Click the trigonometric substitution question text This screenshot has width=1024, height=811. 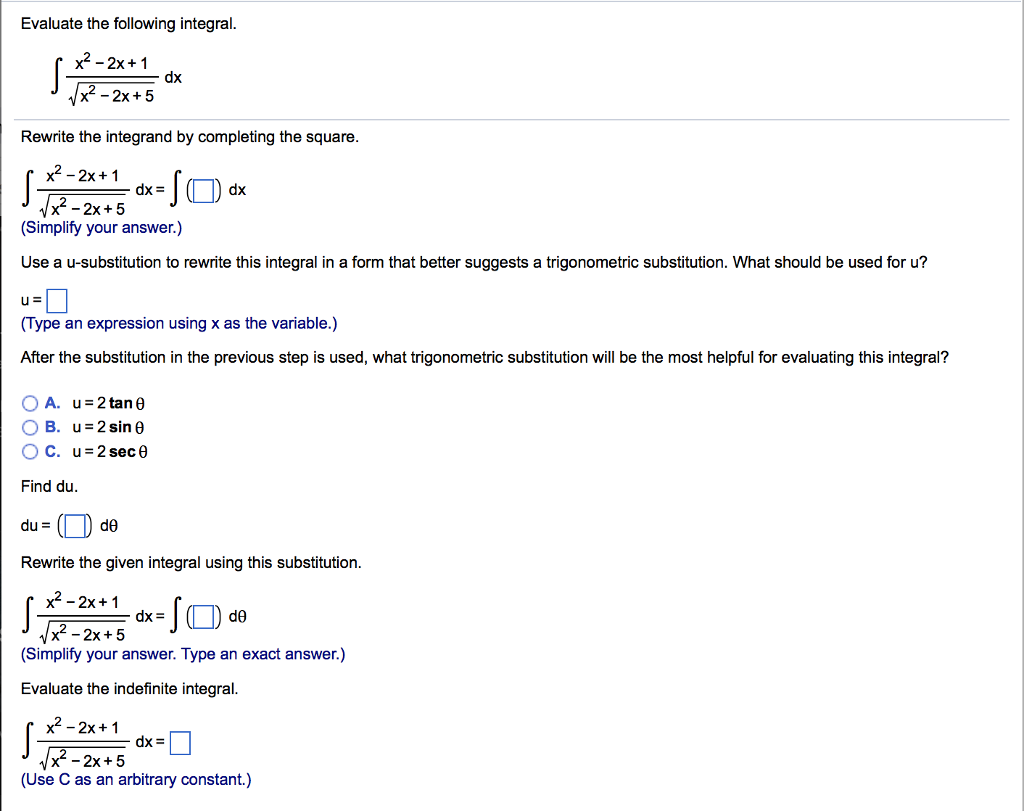pyautogui.click(x=484, y=357)
